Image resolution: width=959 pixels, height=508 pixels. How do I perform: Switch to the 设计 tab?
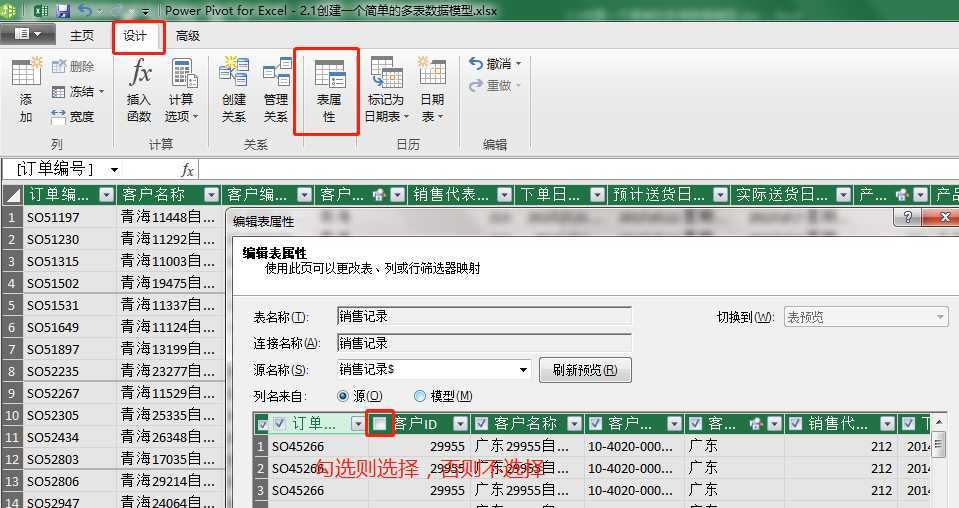135,35
